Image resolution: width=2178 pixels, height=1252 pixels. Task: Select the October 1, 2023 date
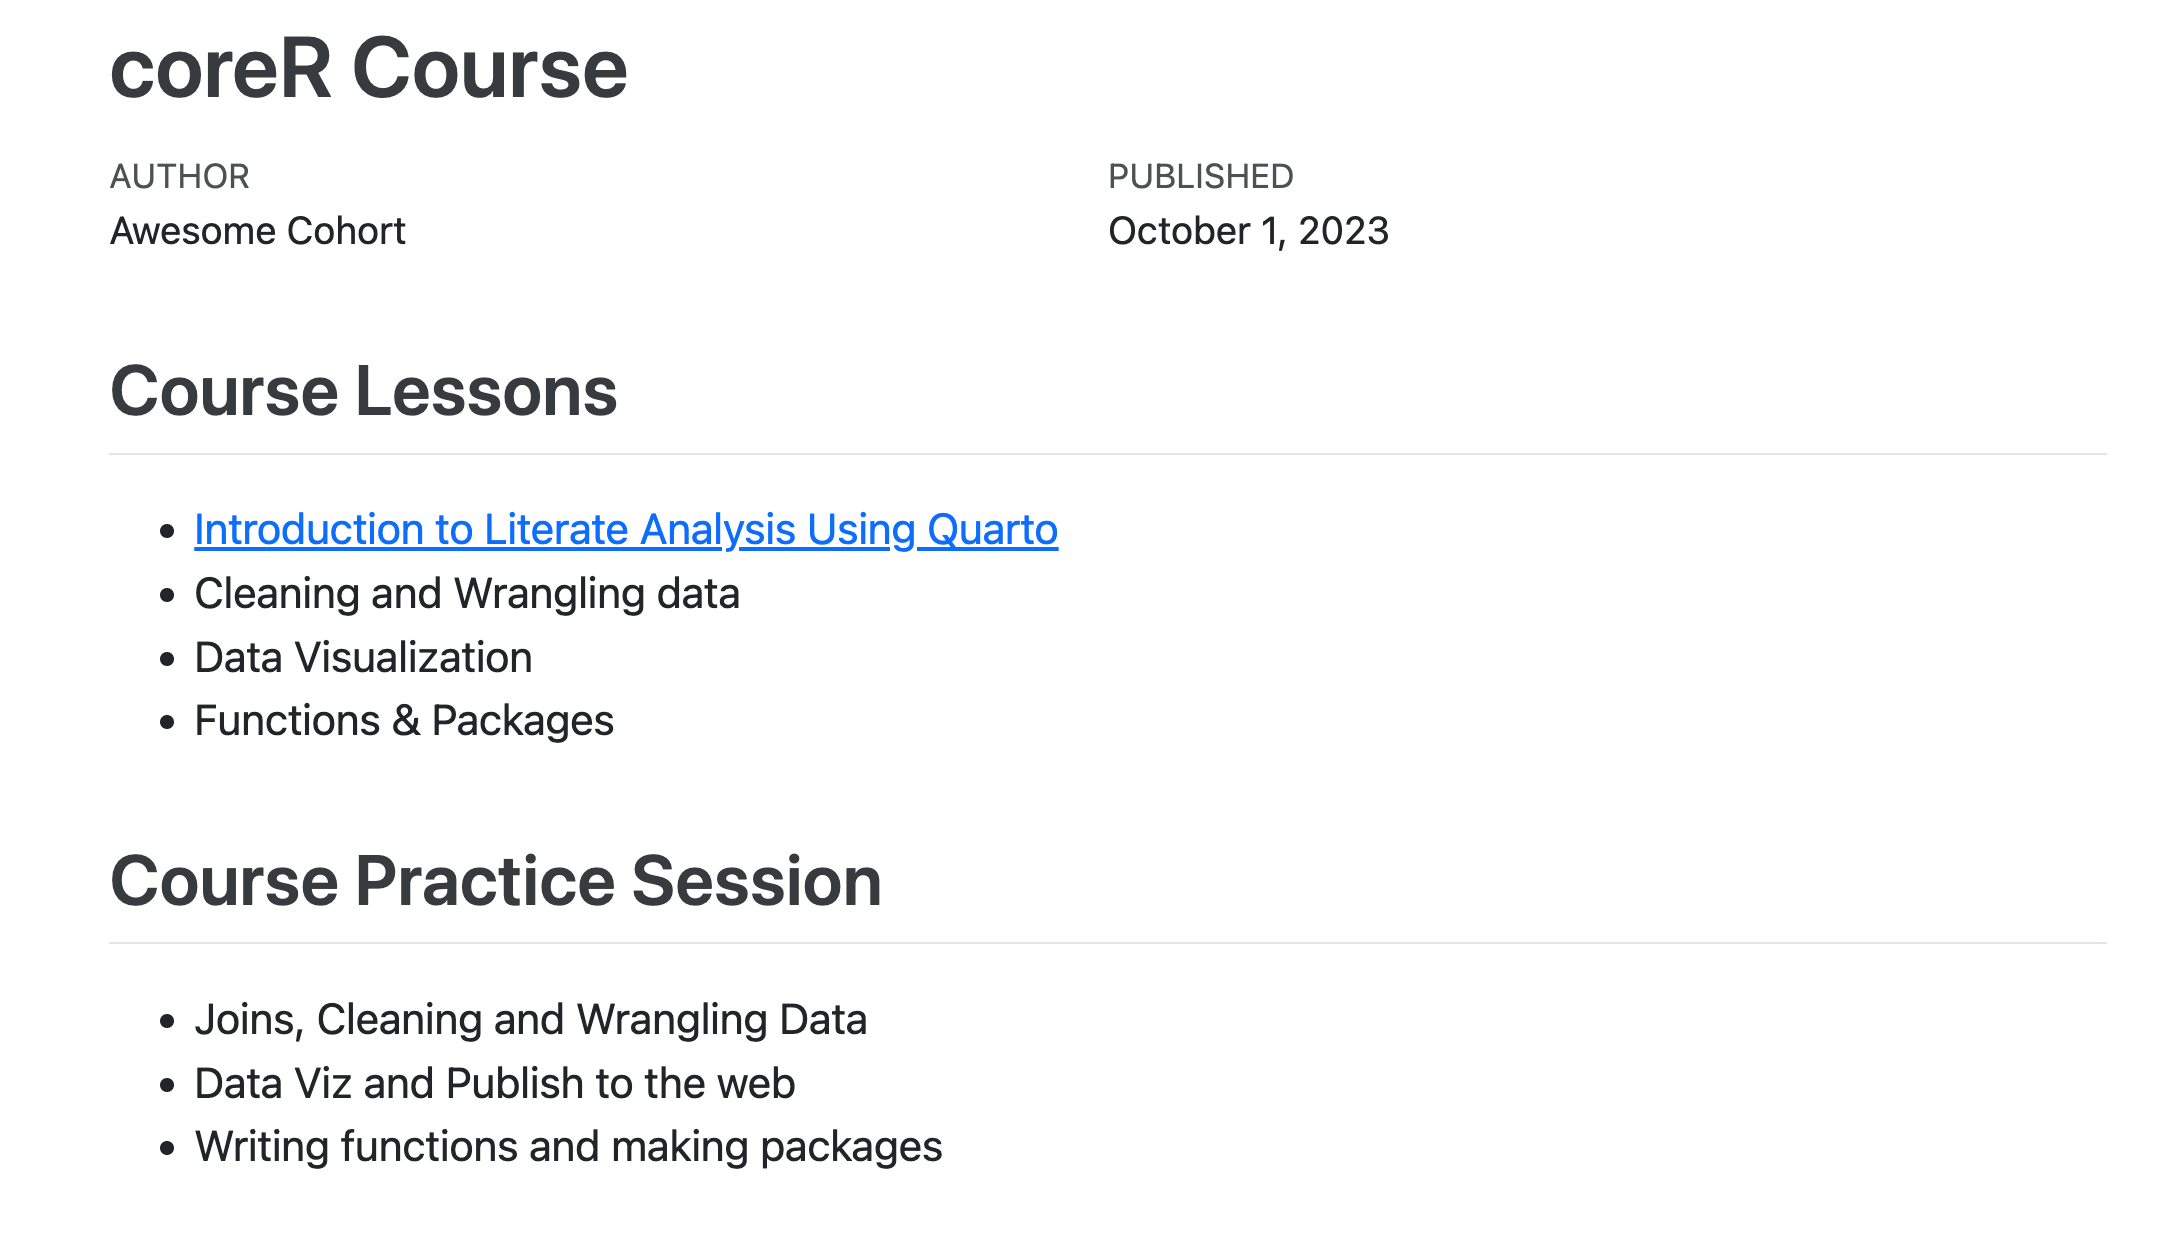click(x=1248, y=231)
